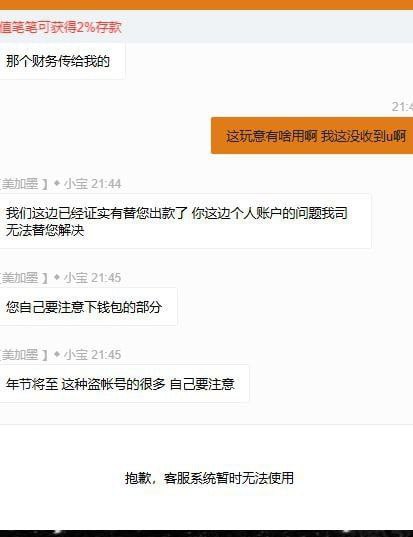Select the message 您自己要注意下钱包的部分
This screenshot has width=413, height=537.
(x=89, y=307)
